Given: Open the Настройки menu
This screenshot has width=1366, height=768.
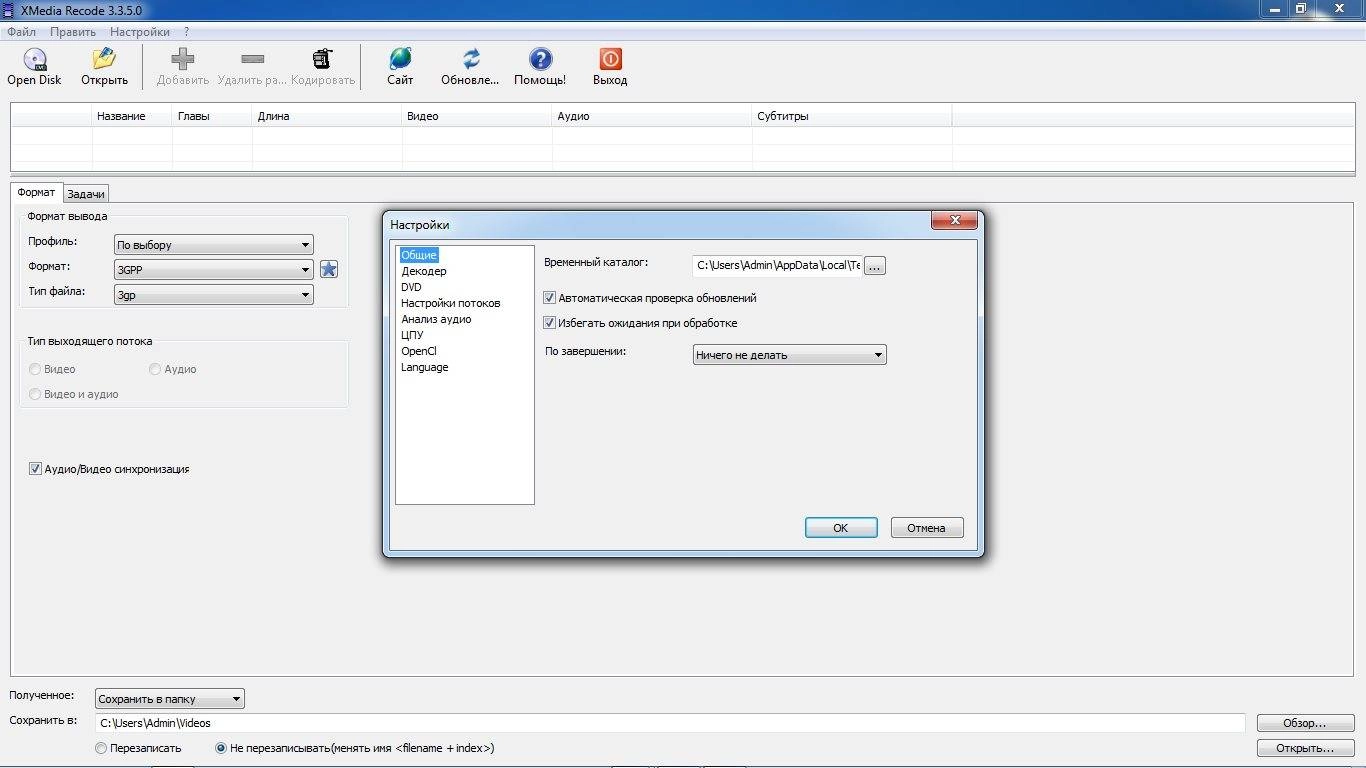Looking at the screenshot, I should [140, 32].
